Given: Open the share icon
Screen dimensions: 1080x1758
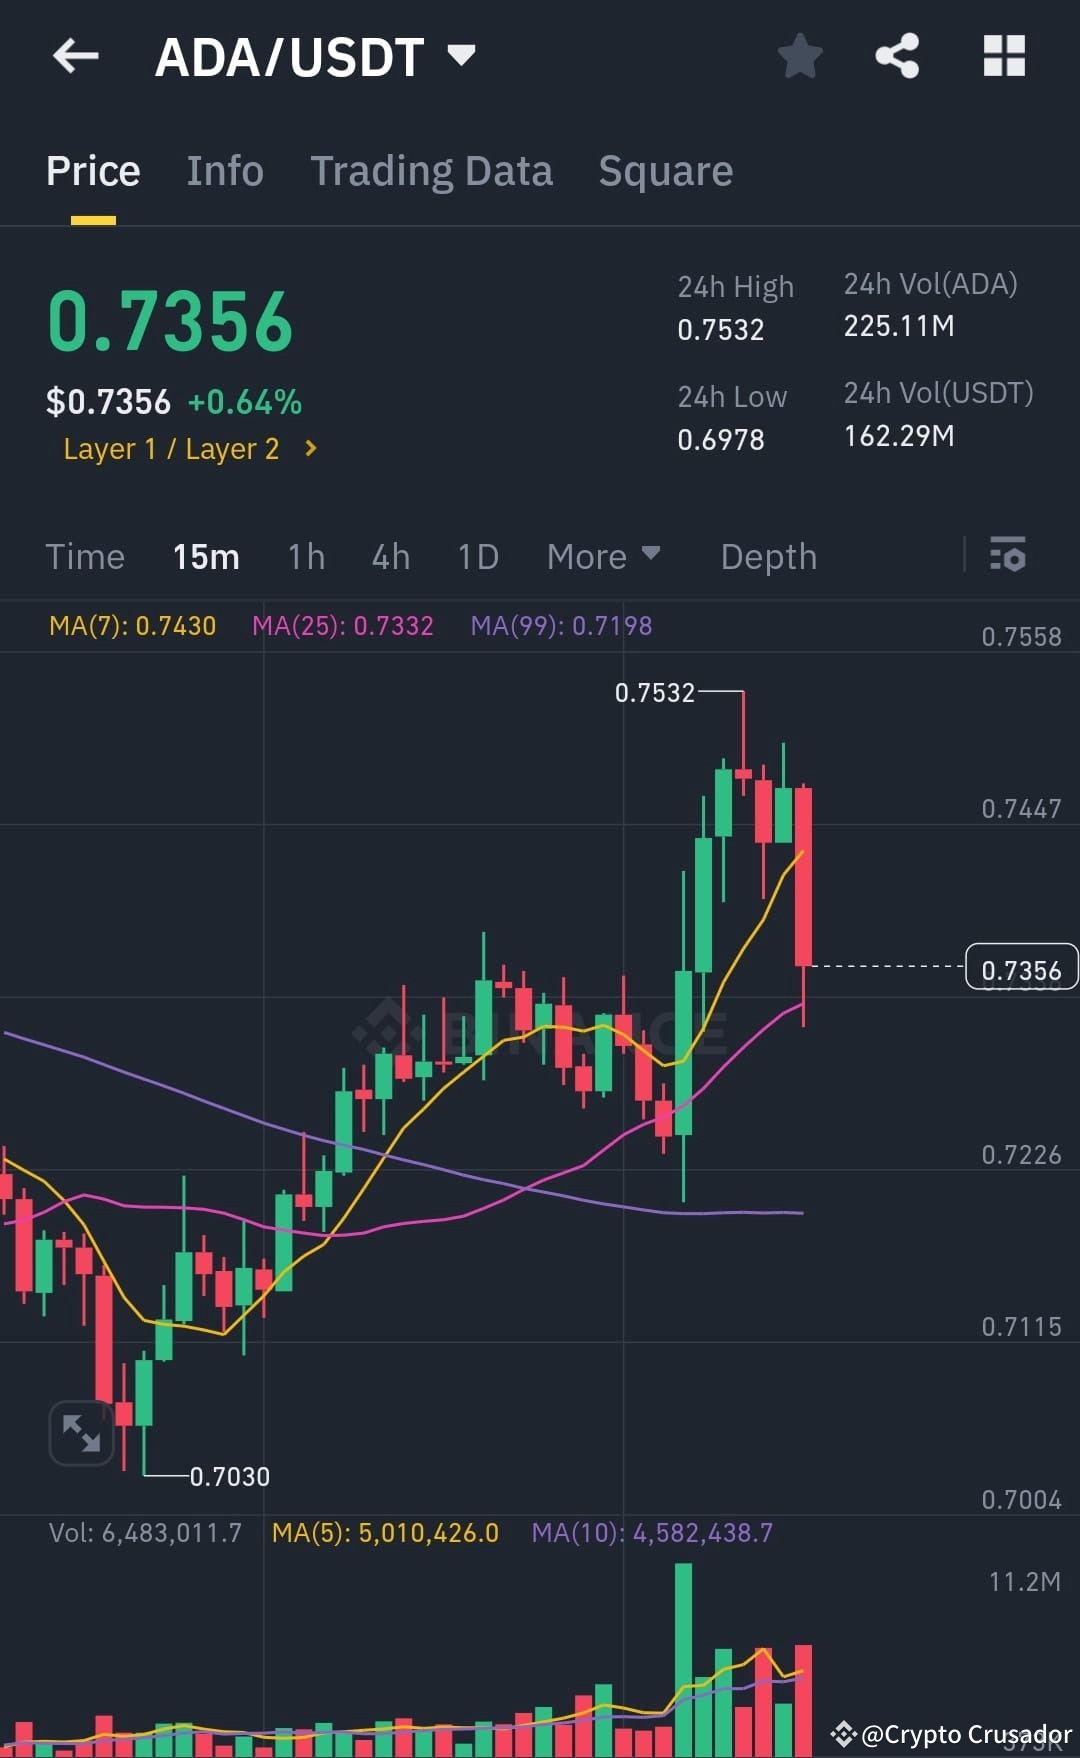Looking at the screenshot, I should click(897, 57).
